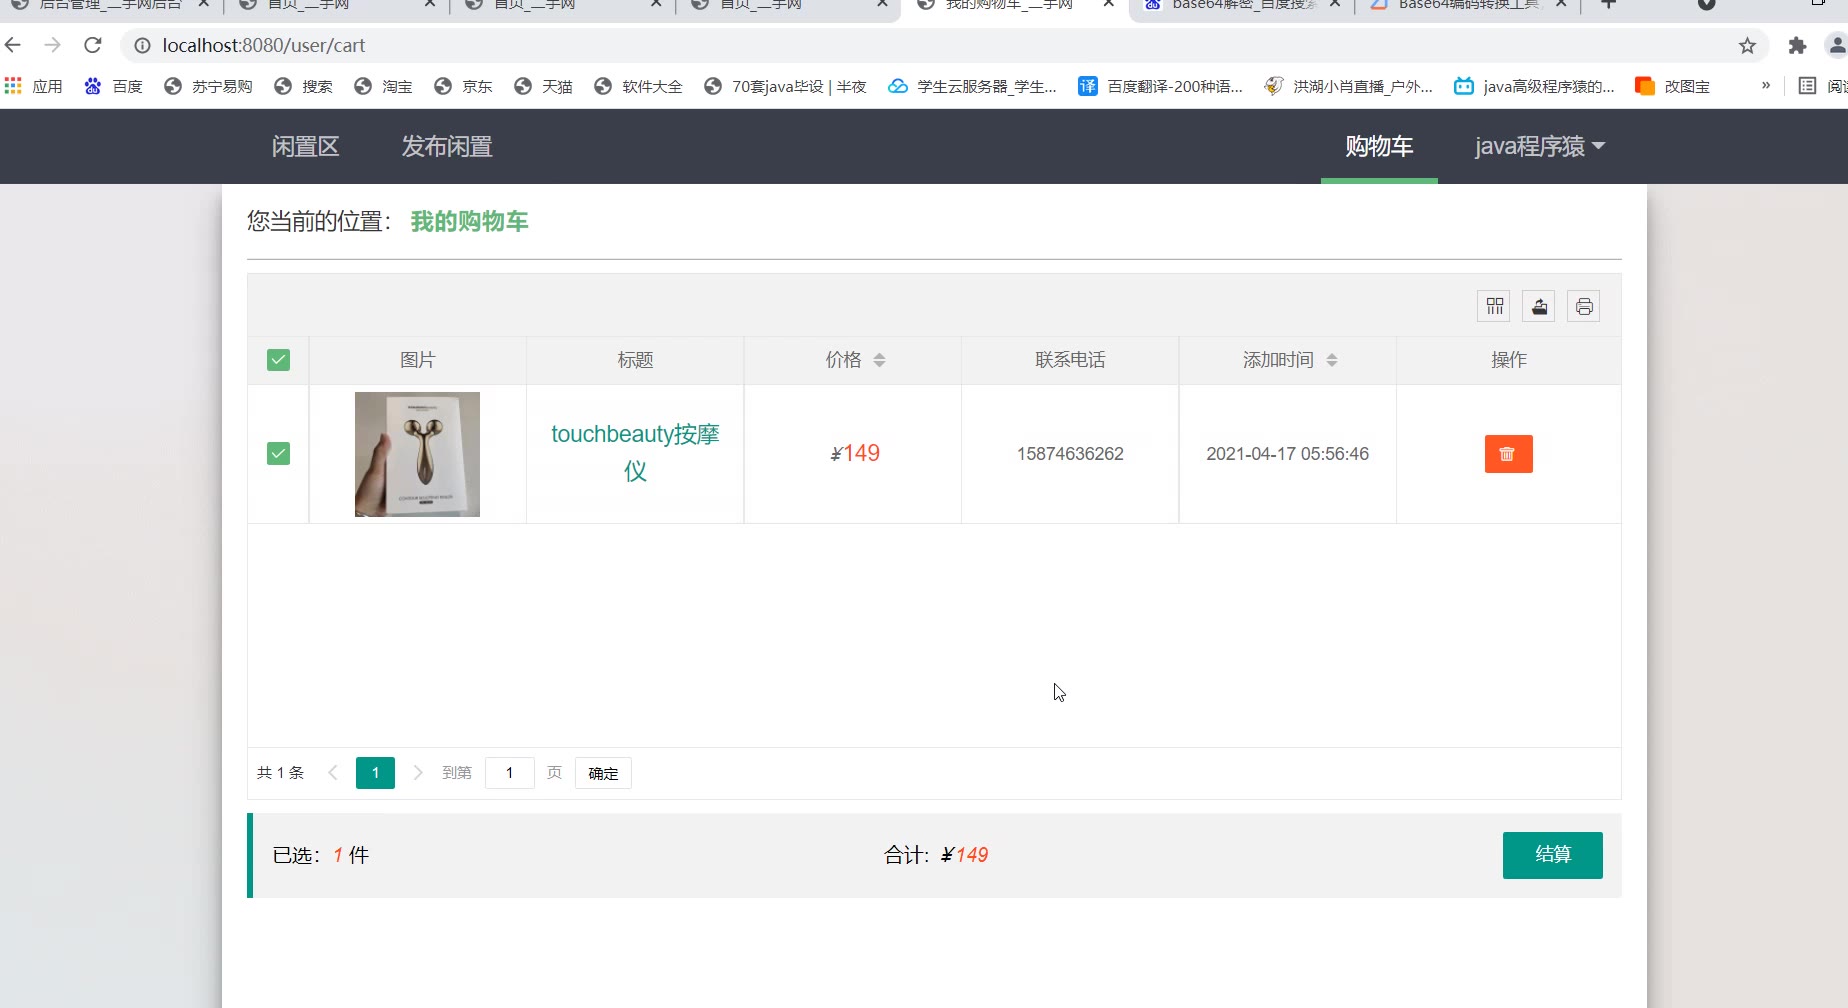Open a new browser tab
The width and height of the screenshot is (1848, 1008).
point(1608,5)
